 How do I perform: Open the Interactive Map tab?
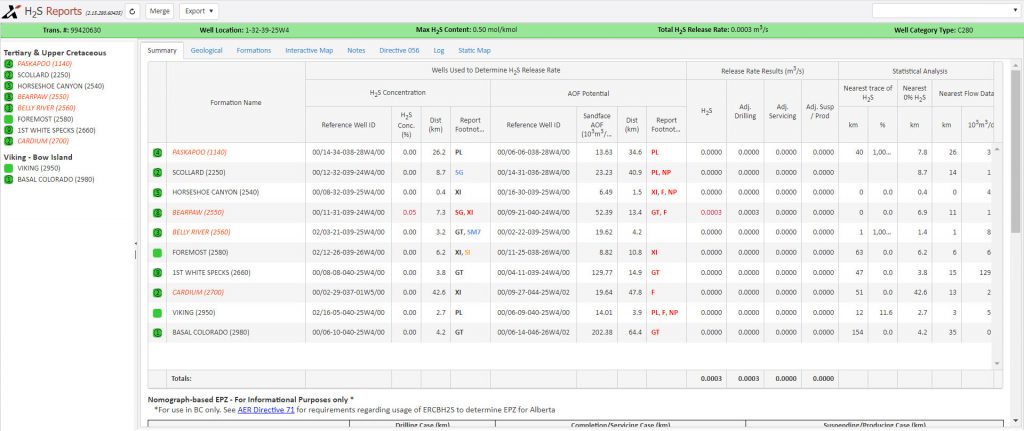pos(309,50)
